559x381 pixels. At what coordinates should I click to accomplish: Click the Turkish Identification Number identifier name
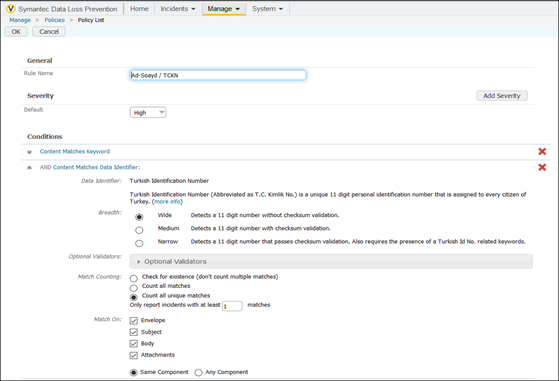coord(169,181)
